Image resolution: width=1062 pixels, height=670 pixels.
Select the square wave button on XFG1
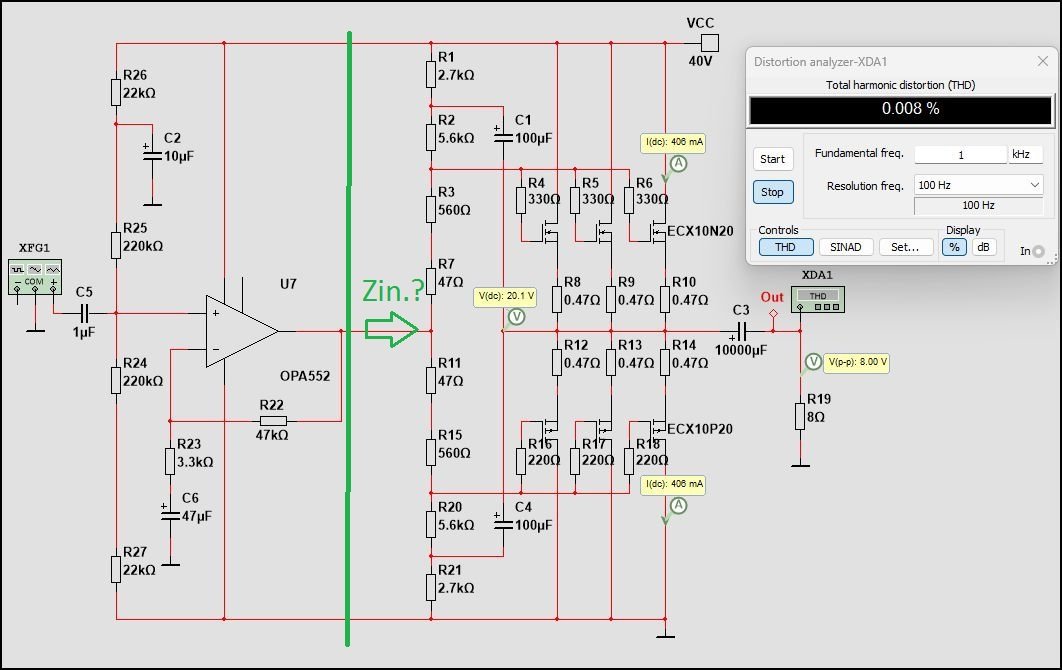tap(18, 269)
